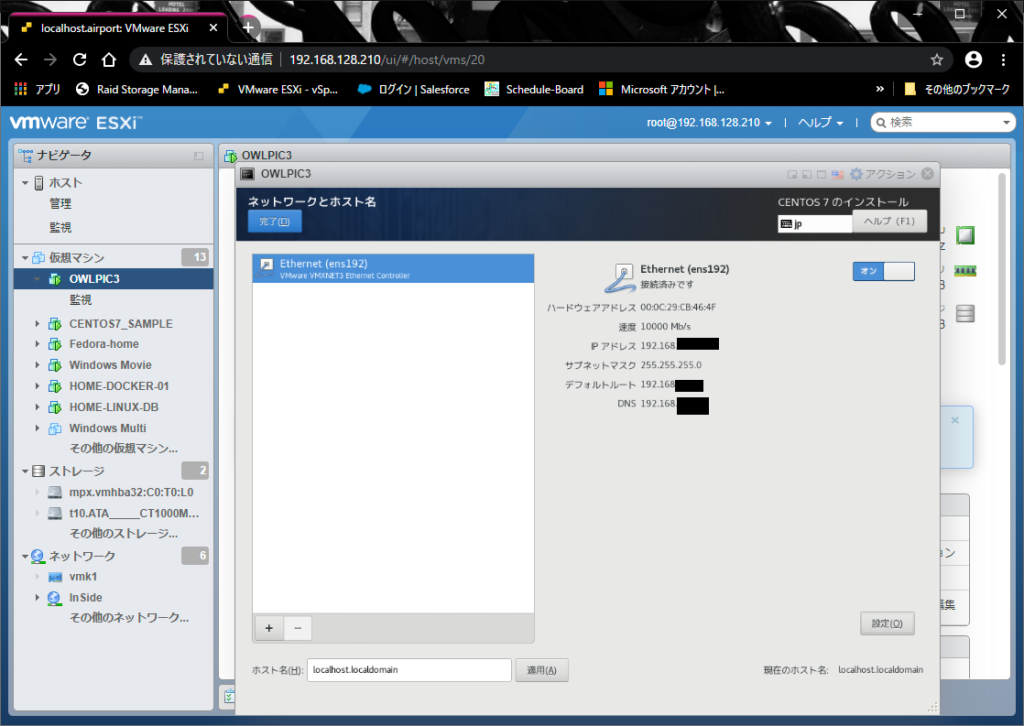This screenshot has height=726, width=1024.
Task: Click the ストレージ storage stack icon
Action: 39,471
